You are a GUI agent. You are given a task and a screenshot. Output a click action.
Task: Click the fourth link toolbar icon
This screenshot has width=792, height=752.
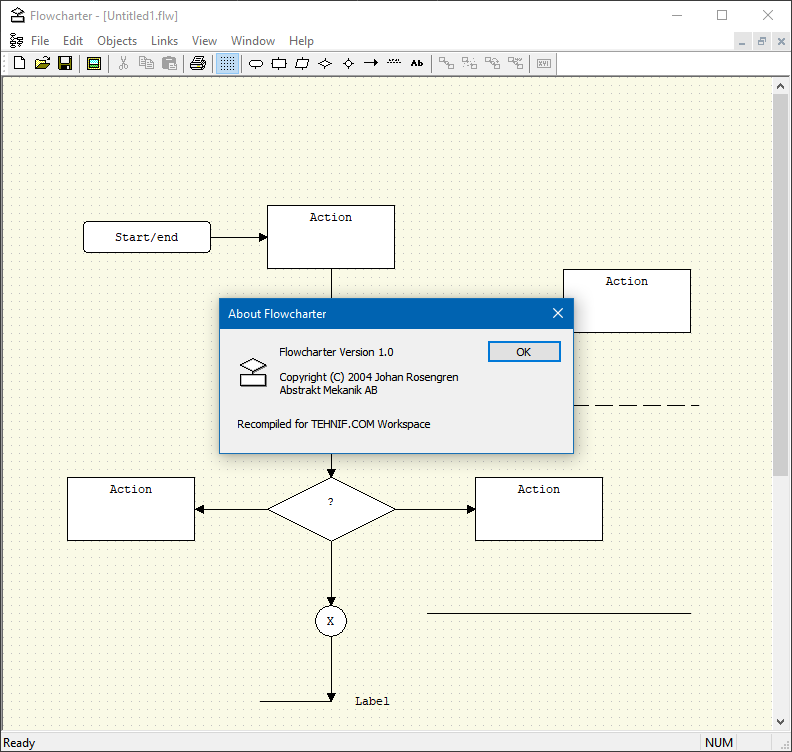pyautogui.click(x=516, y=63)
